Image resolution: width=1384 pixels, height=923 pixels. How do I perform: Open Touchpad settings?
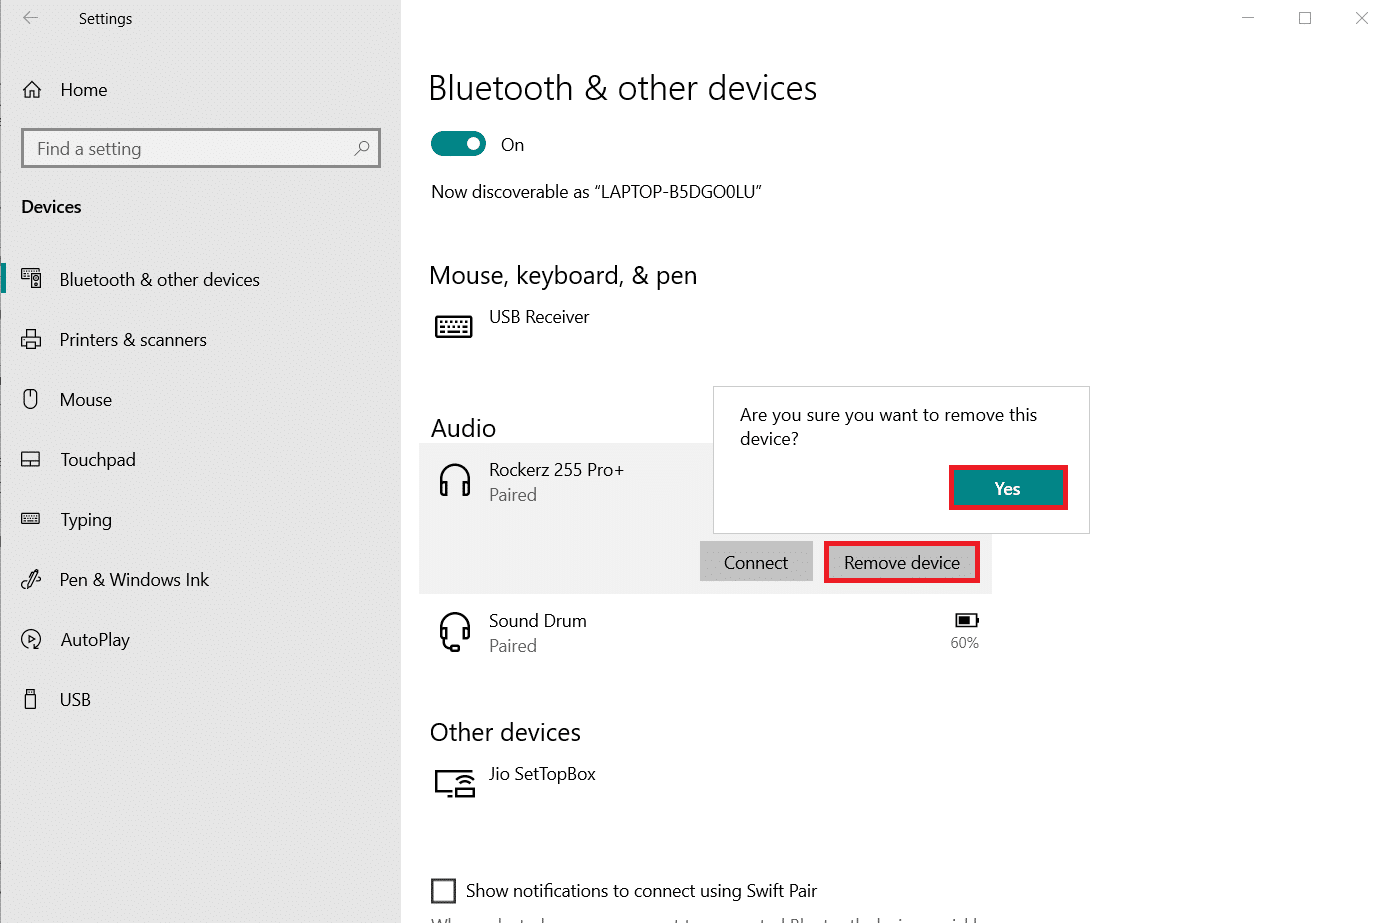click(x=98, y=460)
